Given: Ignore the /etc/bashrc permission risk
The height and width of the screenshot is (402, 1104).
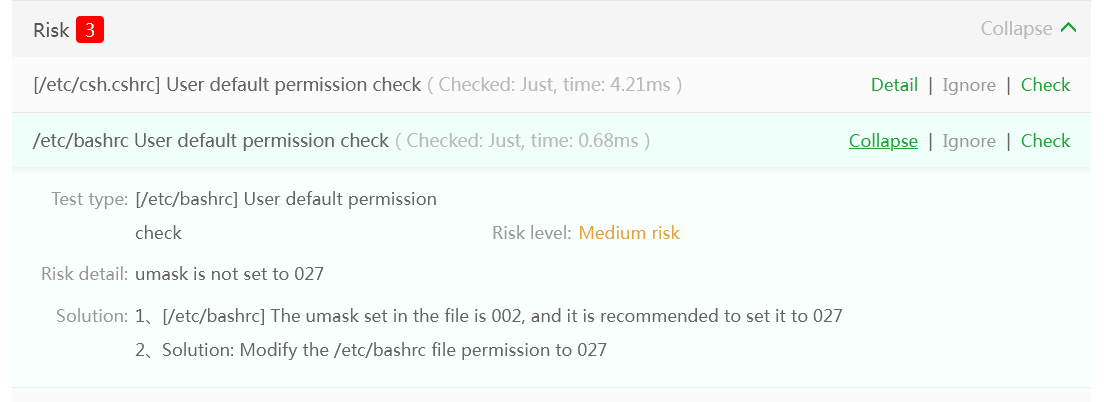Looking at the screenshot, I should (x=969, y=141).
